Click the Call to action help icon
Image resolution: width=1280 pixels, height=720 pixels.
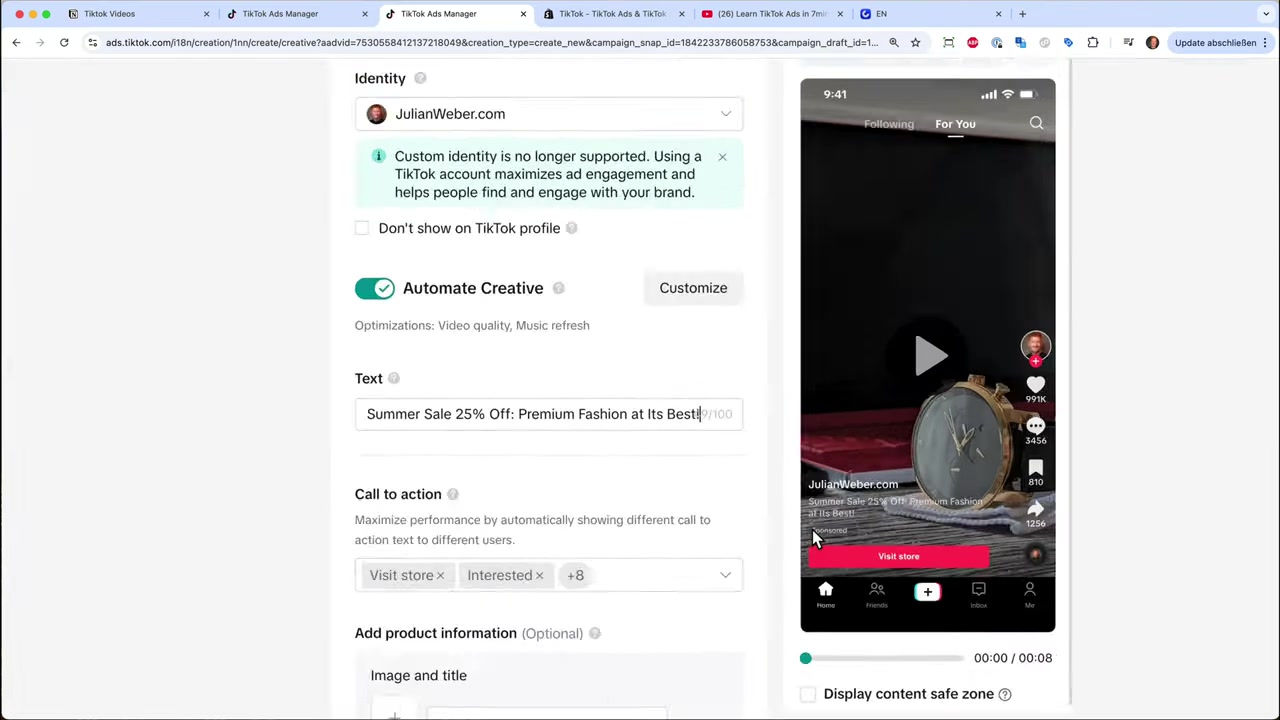pyautogui.click(x=452, y=494)
